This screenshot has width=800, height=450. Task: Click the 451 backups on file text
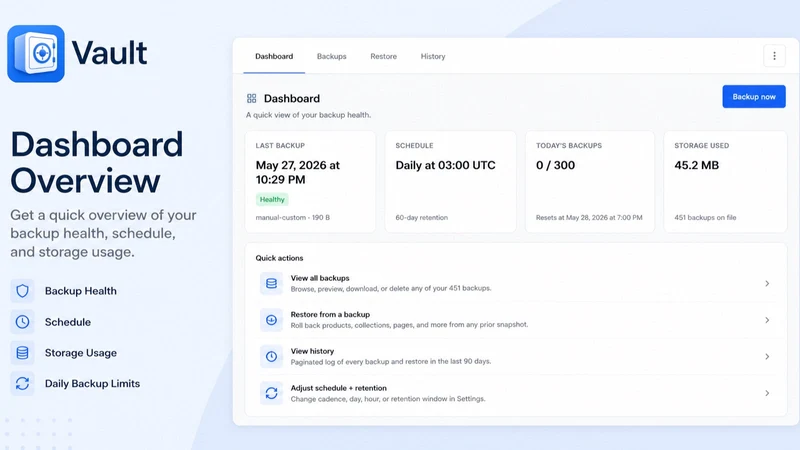(705, 217)
